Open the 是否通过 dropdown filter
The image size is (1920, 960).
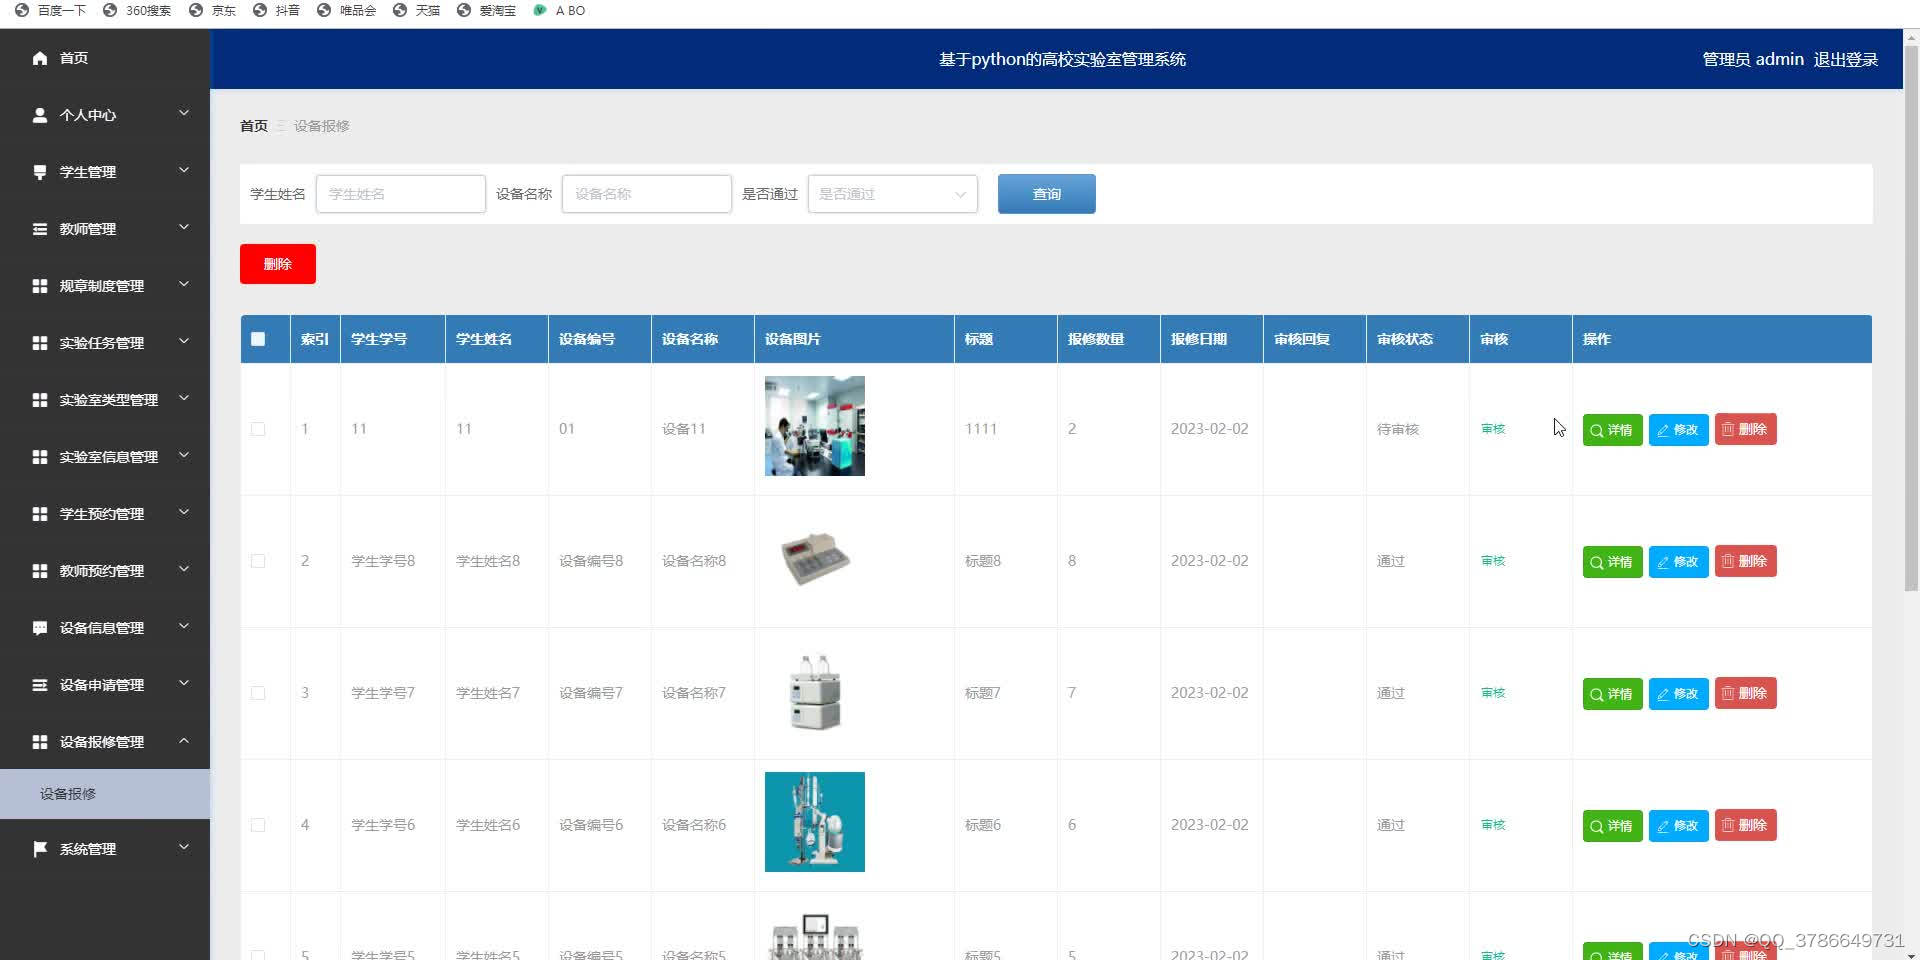pos(892,194)
